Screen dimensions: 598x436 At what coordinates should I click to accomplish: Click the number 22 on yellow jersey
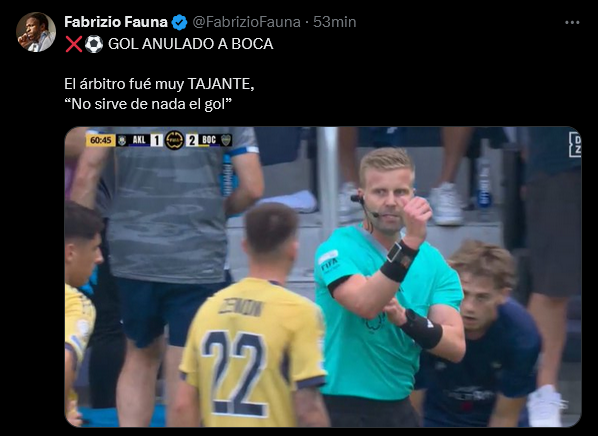click(236, 373)
